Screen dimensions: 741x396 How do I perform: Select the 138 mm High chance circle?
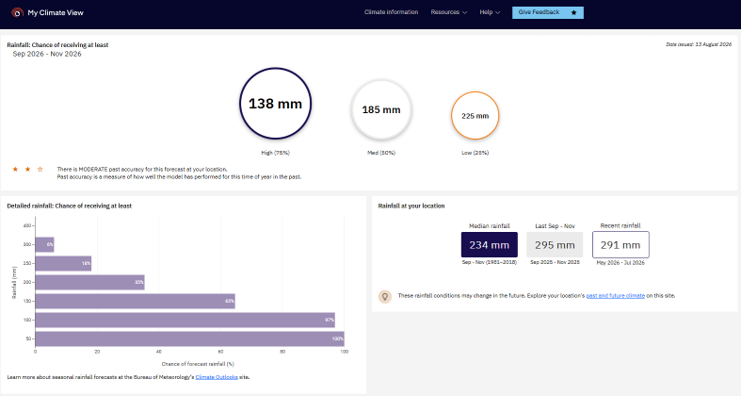point(275,103)
